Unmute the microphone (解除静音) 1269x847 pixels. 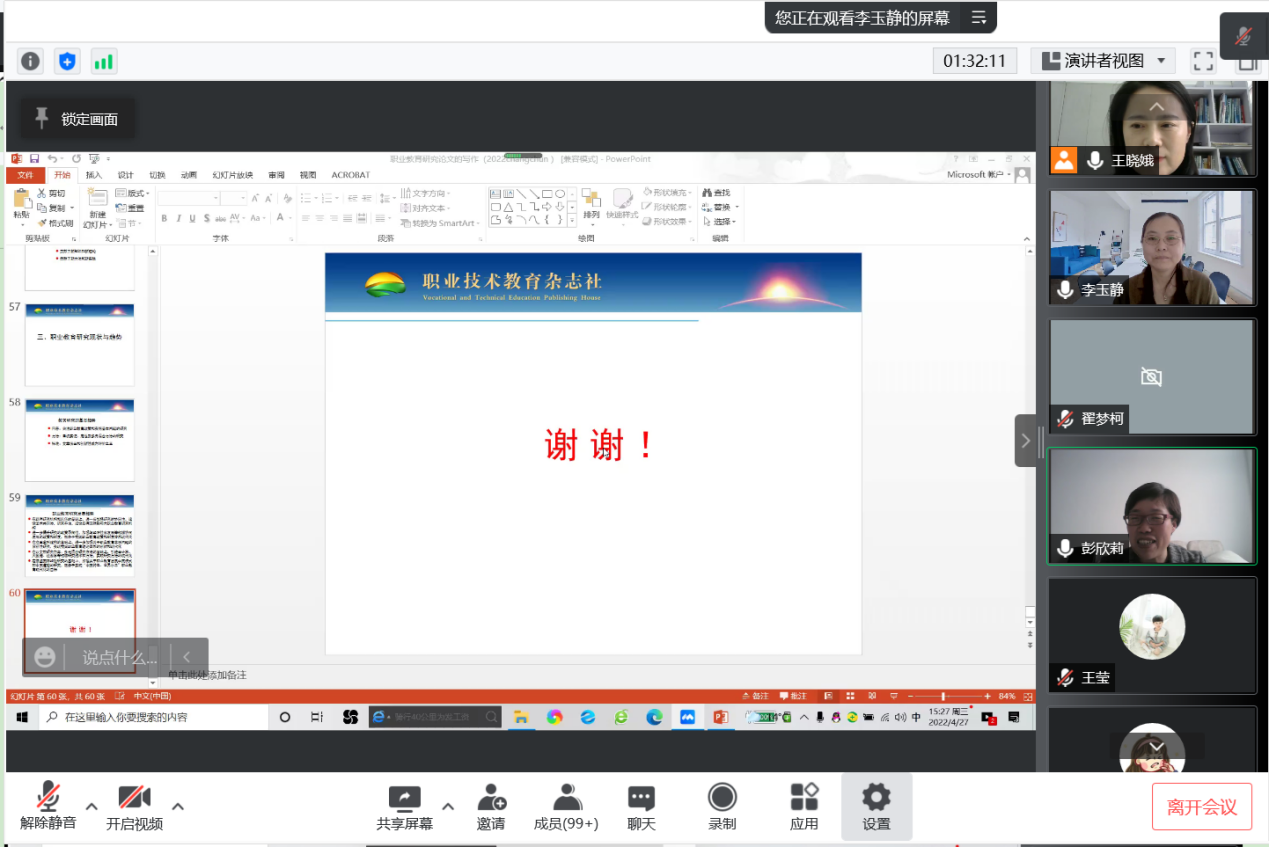click(x=48, y=806)
